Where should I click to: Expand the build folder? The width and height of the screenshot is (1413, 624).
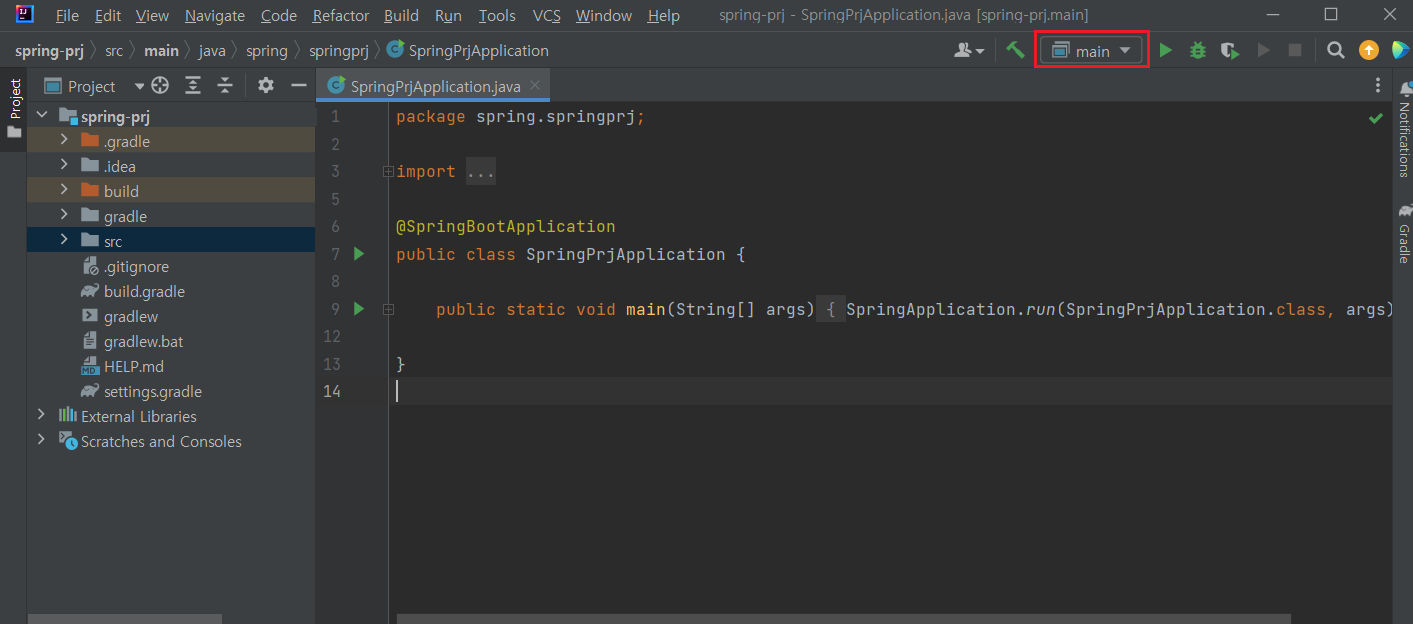point(64,191)
